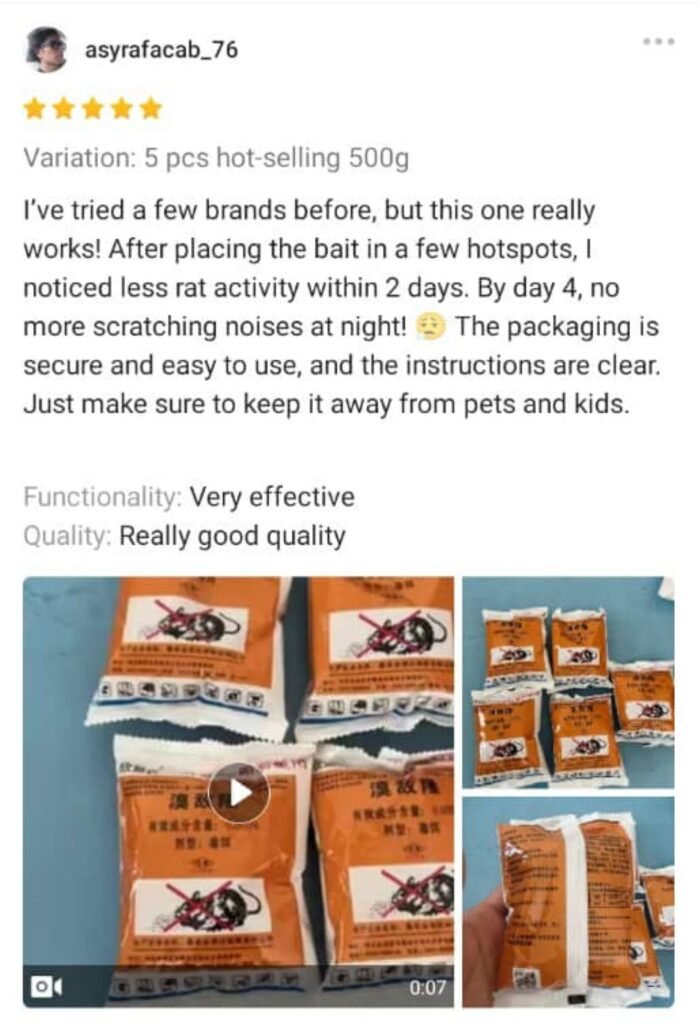Click the second yellow rating star
698x1024 pixels.
click(63, 108)
